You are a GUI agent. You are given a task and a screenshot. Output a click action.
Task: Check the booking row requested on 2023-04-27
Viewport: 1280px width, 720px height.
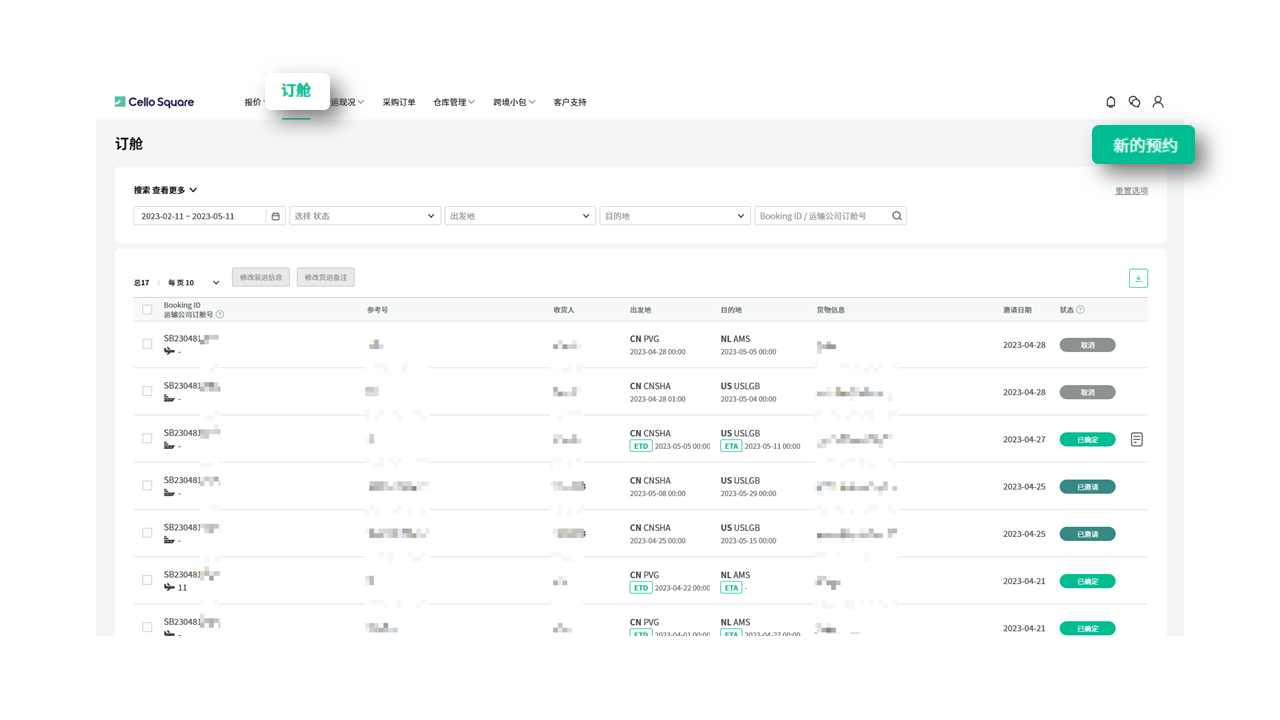click(x=147, y=439)
